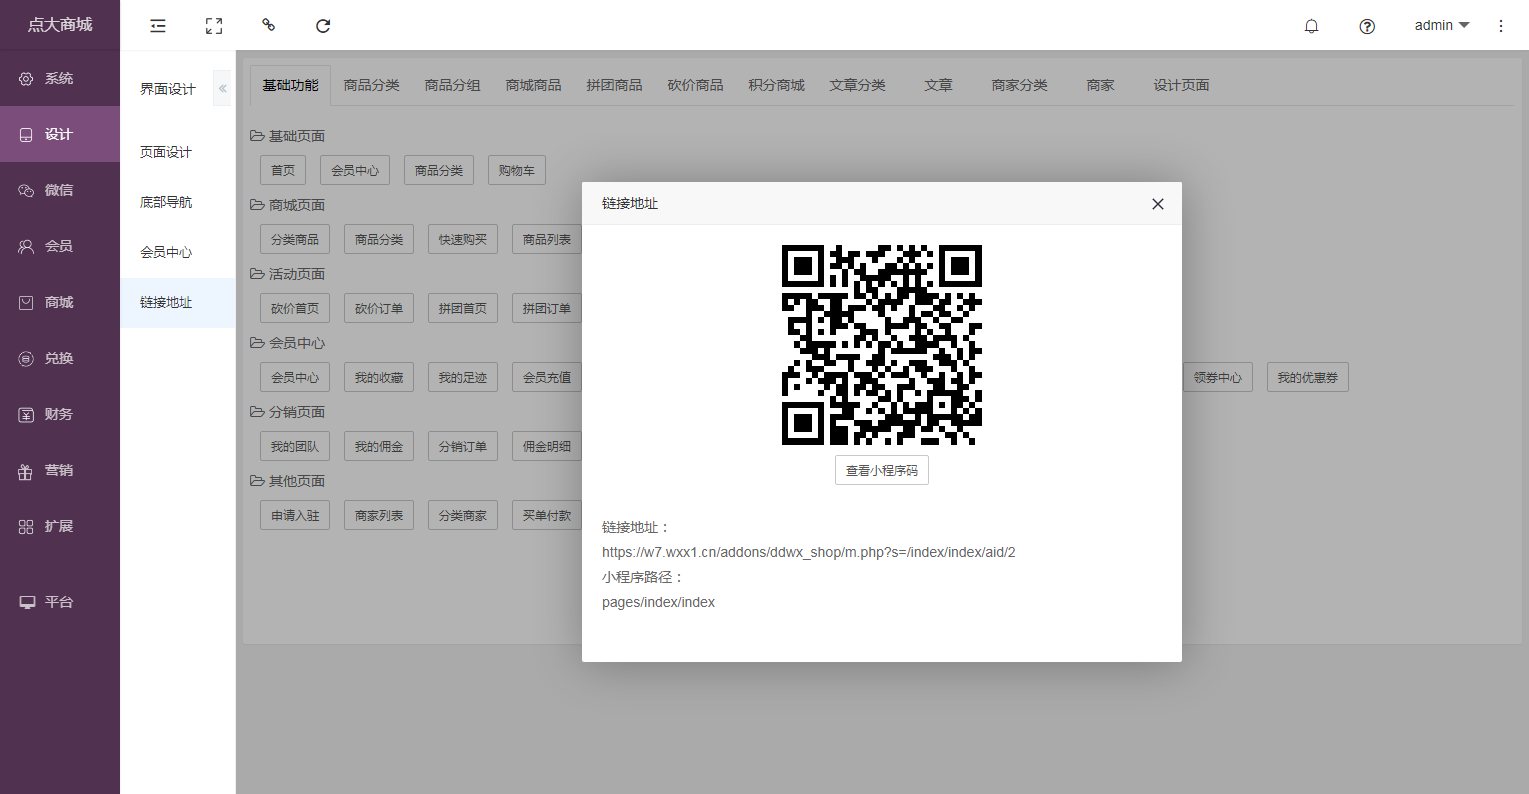The width and height of the screenshot is (1529, 794).
Task: Click the 查看小程序码 button
Action: point(882,470)
